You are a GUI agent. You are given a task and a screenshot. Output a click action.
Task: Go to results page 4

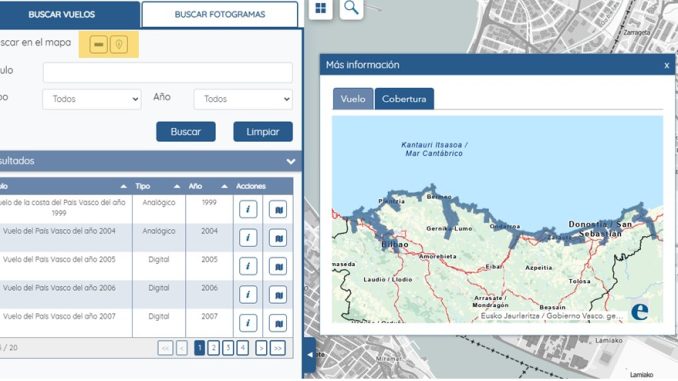pyautogui.click(x=243, y=348)
